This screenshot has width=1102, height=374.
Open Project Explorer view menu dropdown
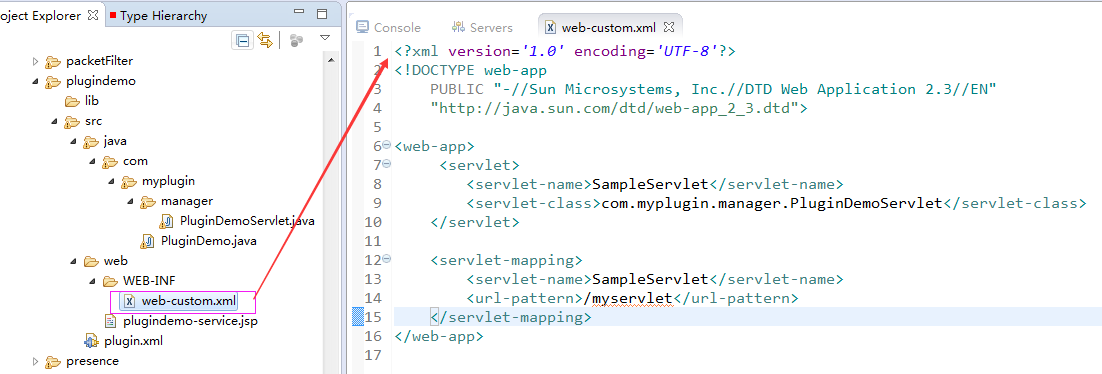coord(324,39)
